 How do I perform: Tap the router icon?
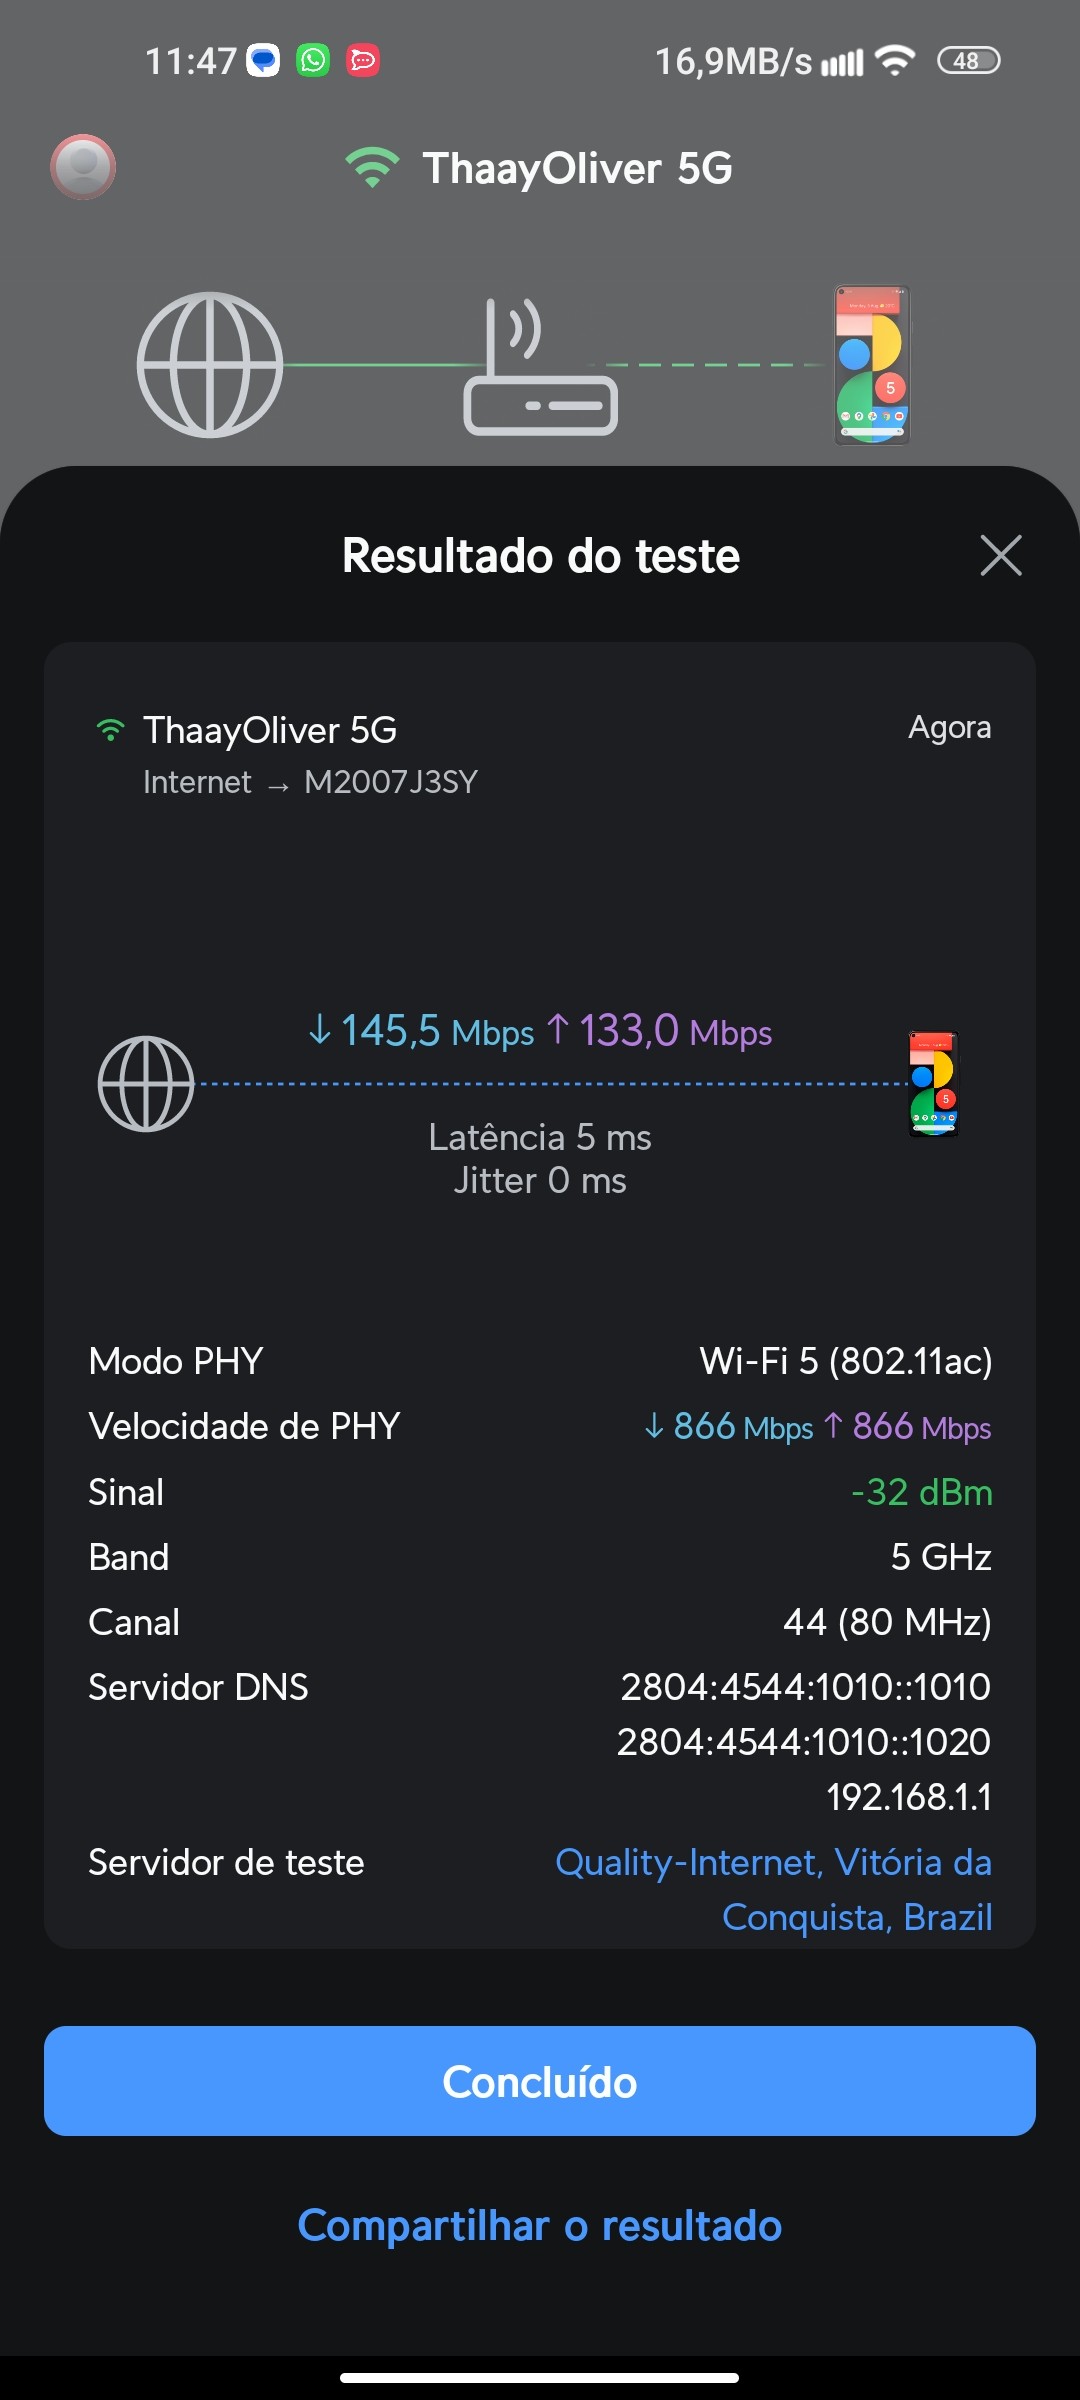coord(540,370)
